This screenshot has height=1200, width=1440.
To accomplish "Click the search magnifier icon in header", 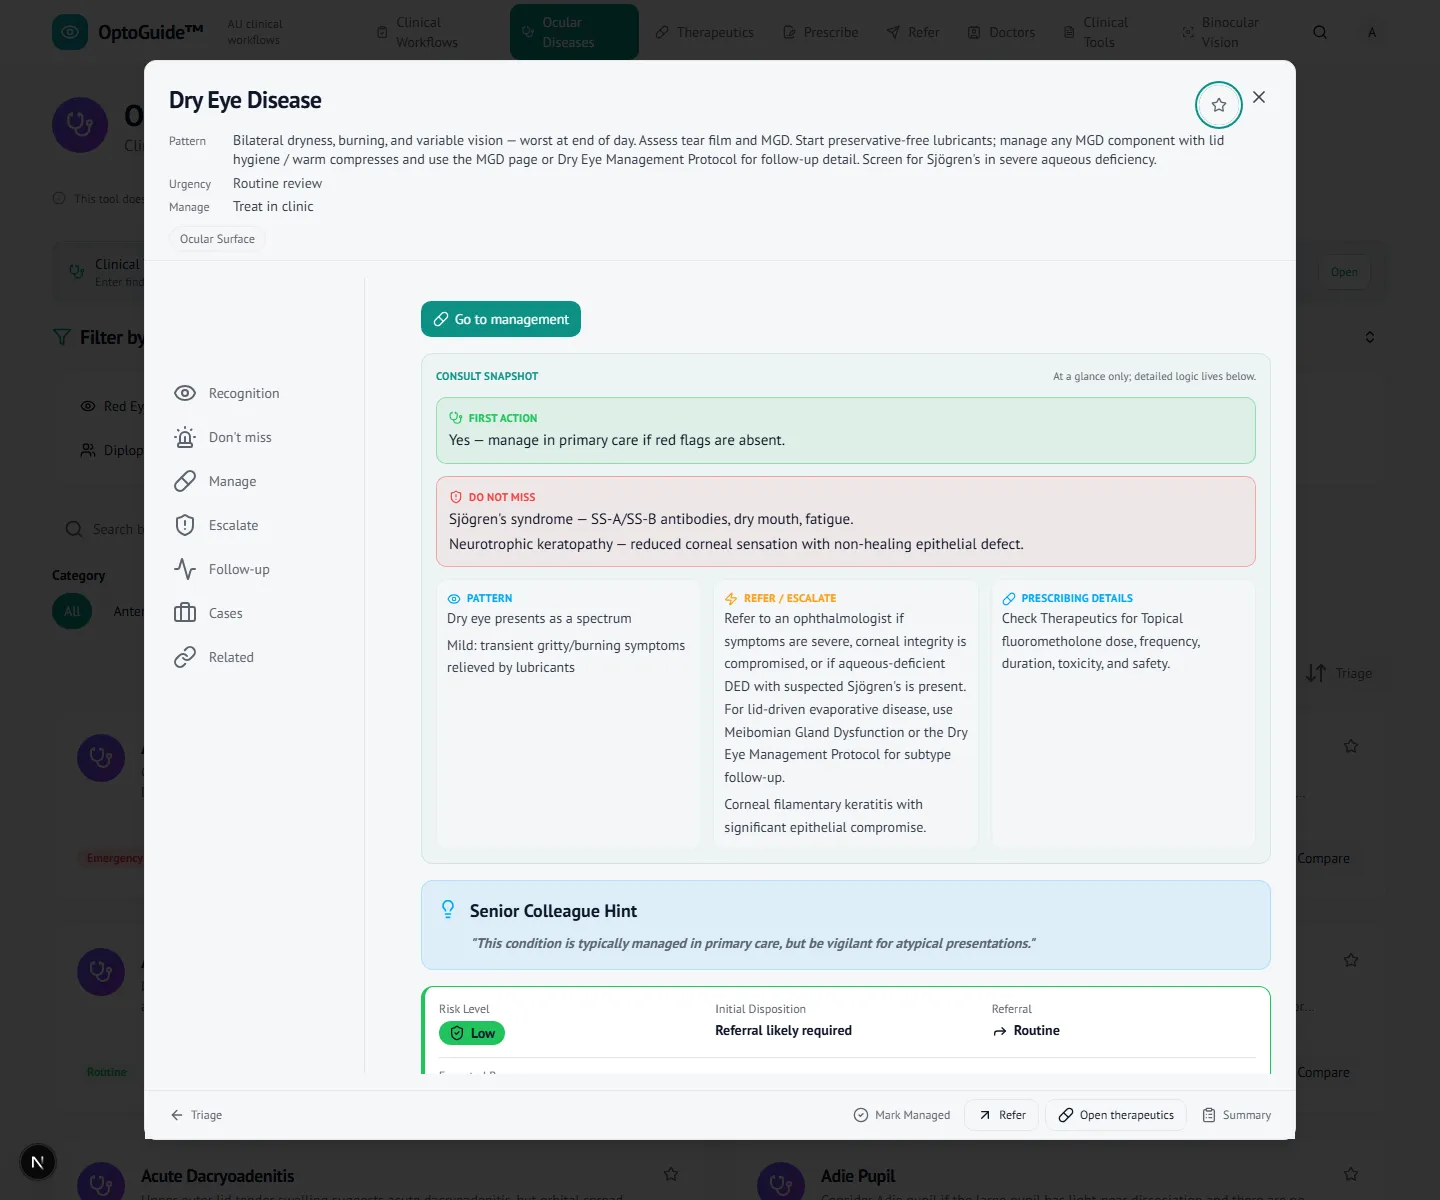I will [x=1320, y=32].
